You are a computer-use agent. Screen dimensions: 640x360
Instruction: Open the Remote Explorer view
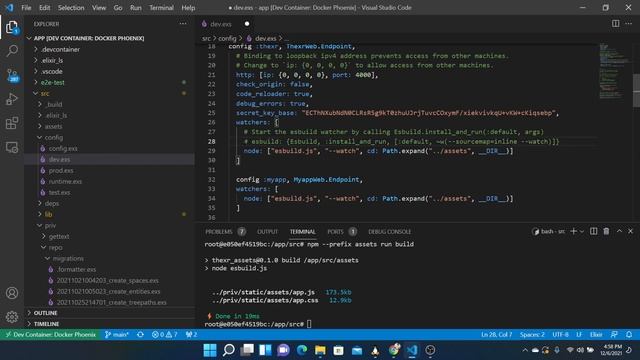pyautogui.click(x=12, y=147)
